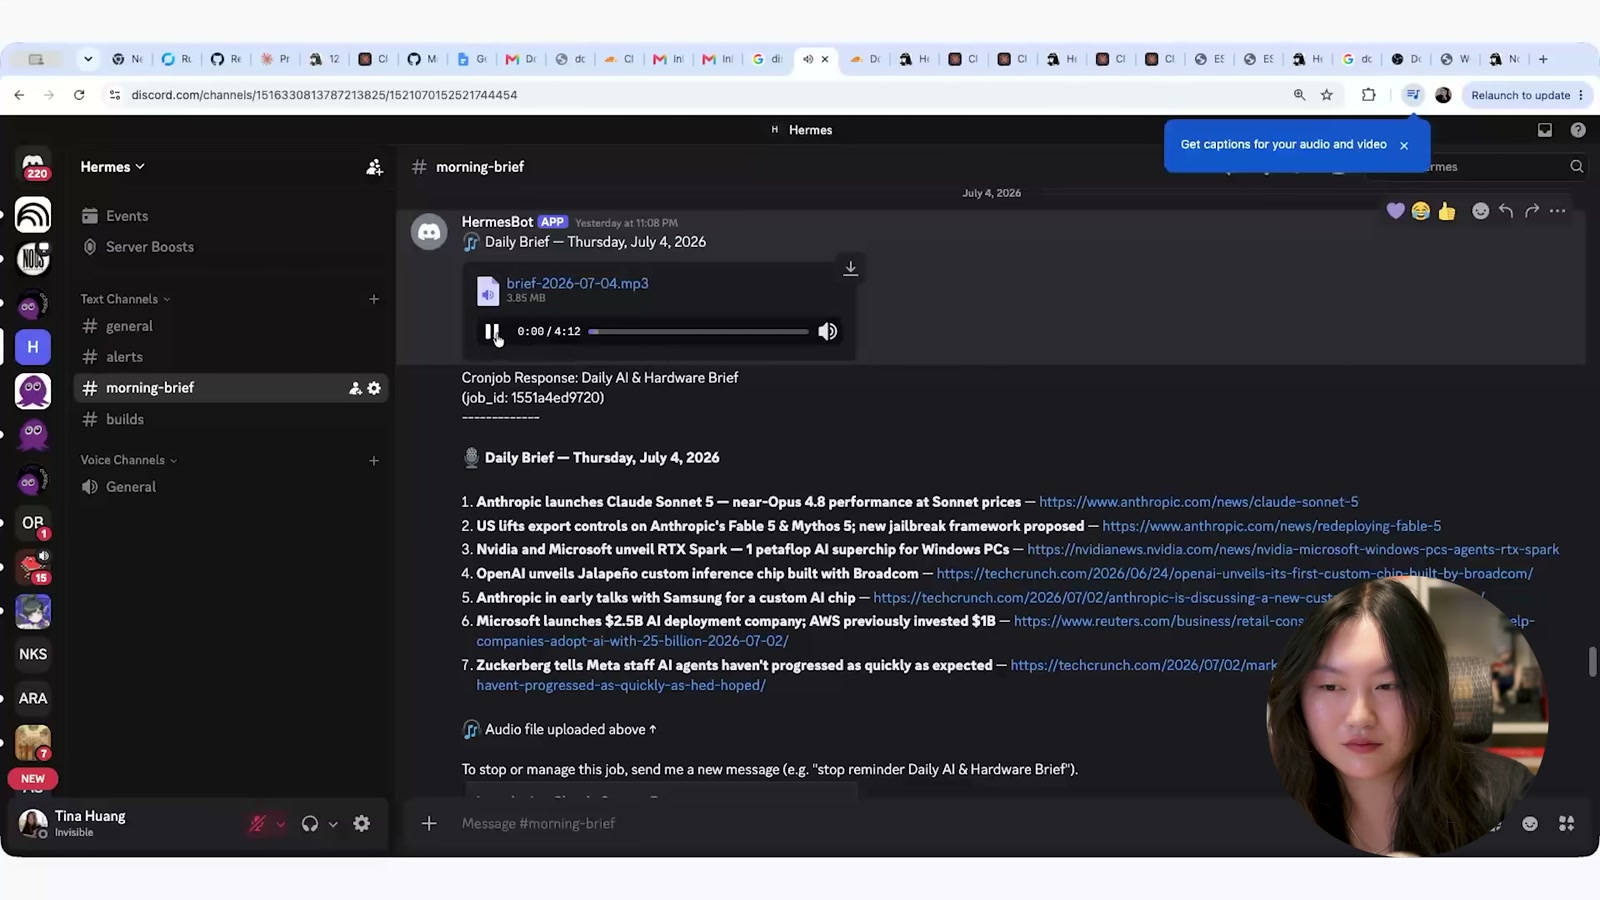
Task: Click the attachment plus button
Action: click(x=429, y=823)
